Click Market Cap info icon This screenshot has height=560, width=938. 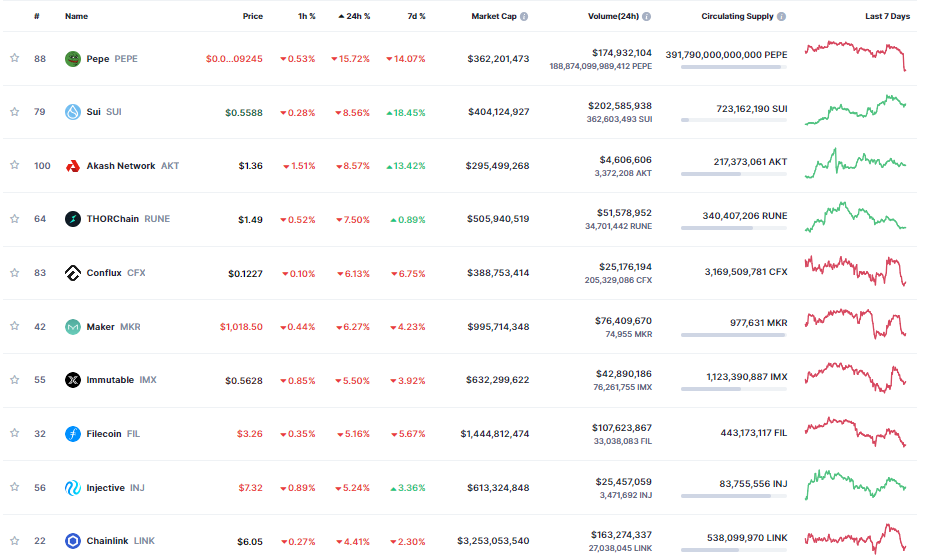point(524,17)
